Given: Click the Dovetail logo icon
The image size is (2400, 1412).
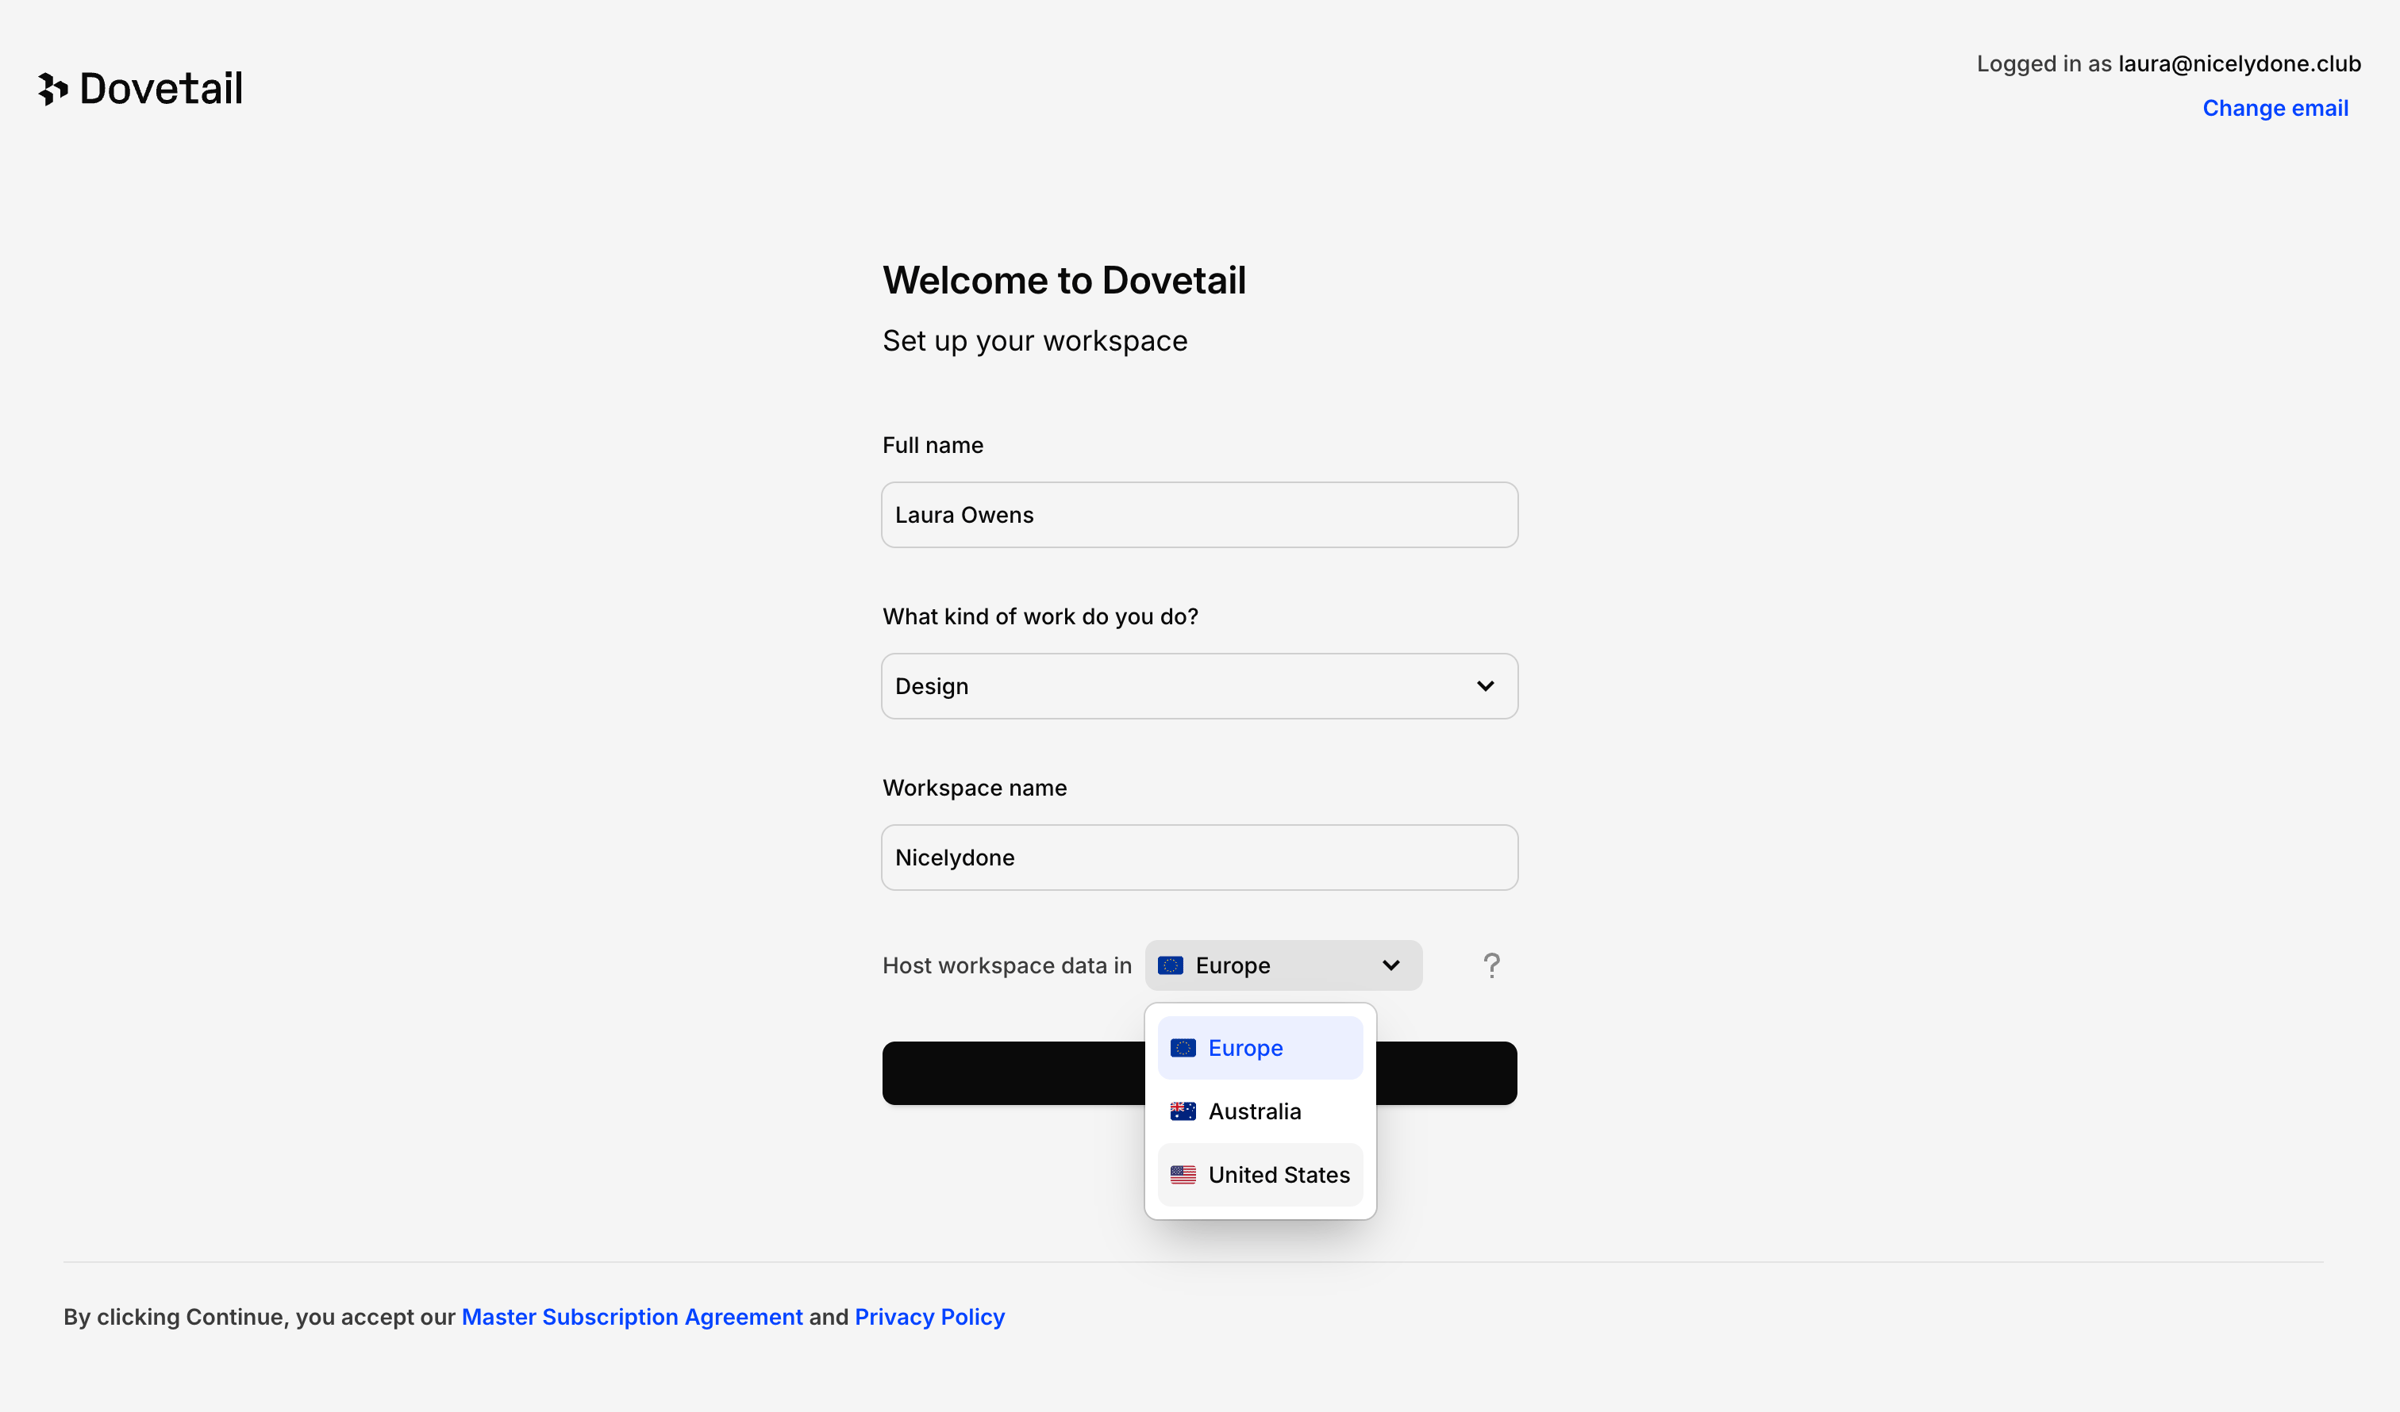Looking at the screenshot, I should click(53, 89).
